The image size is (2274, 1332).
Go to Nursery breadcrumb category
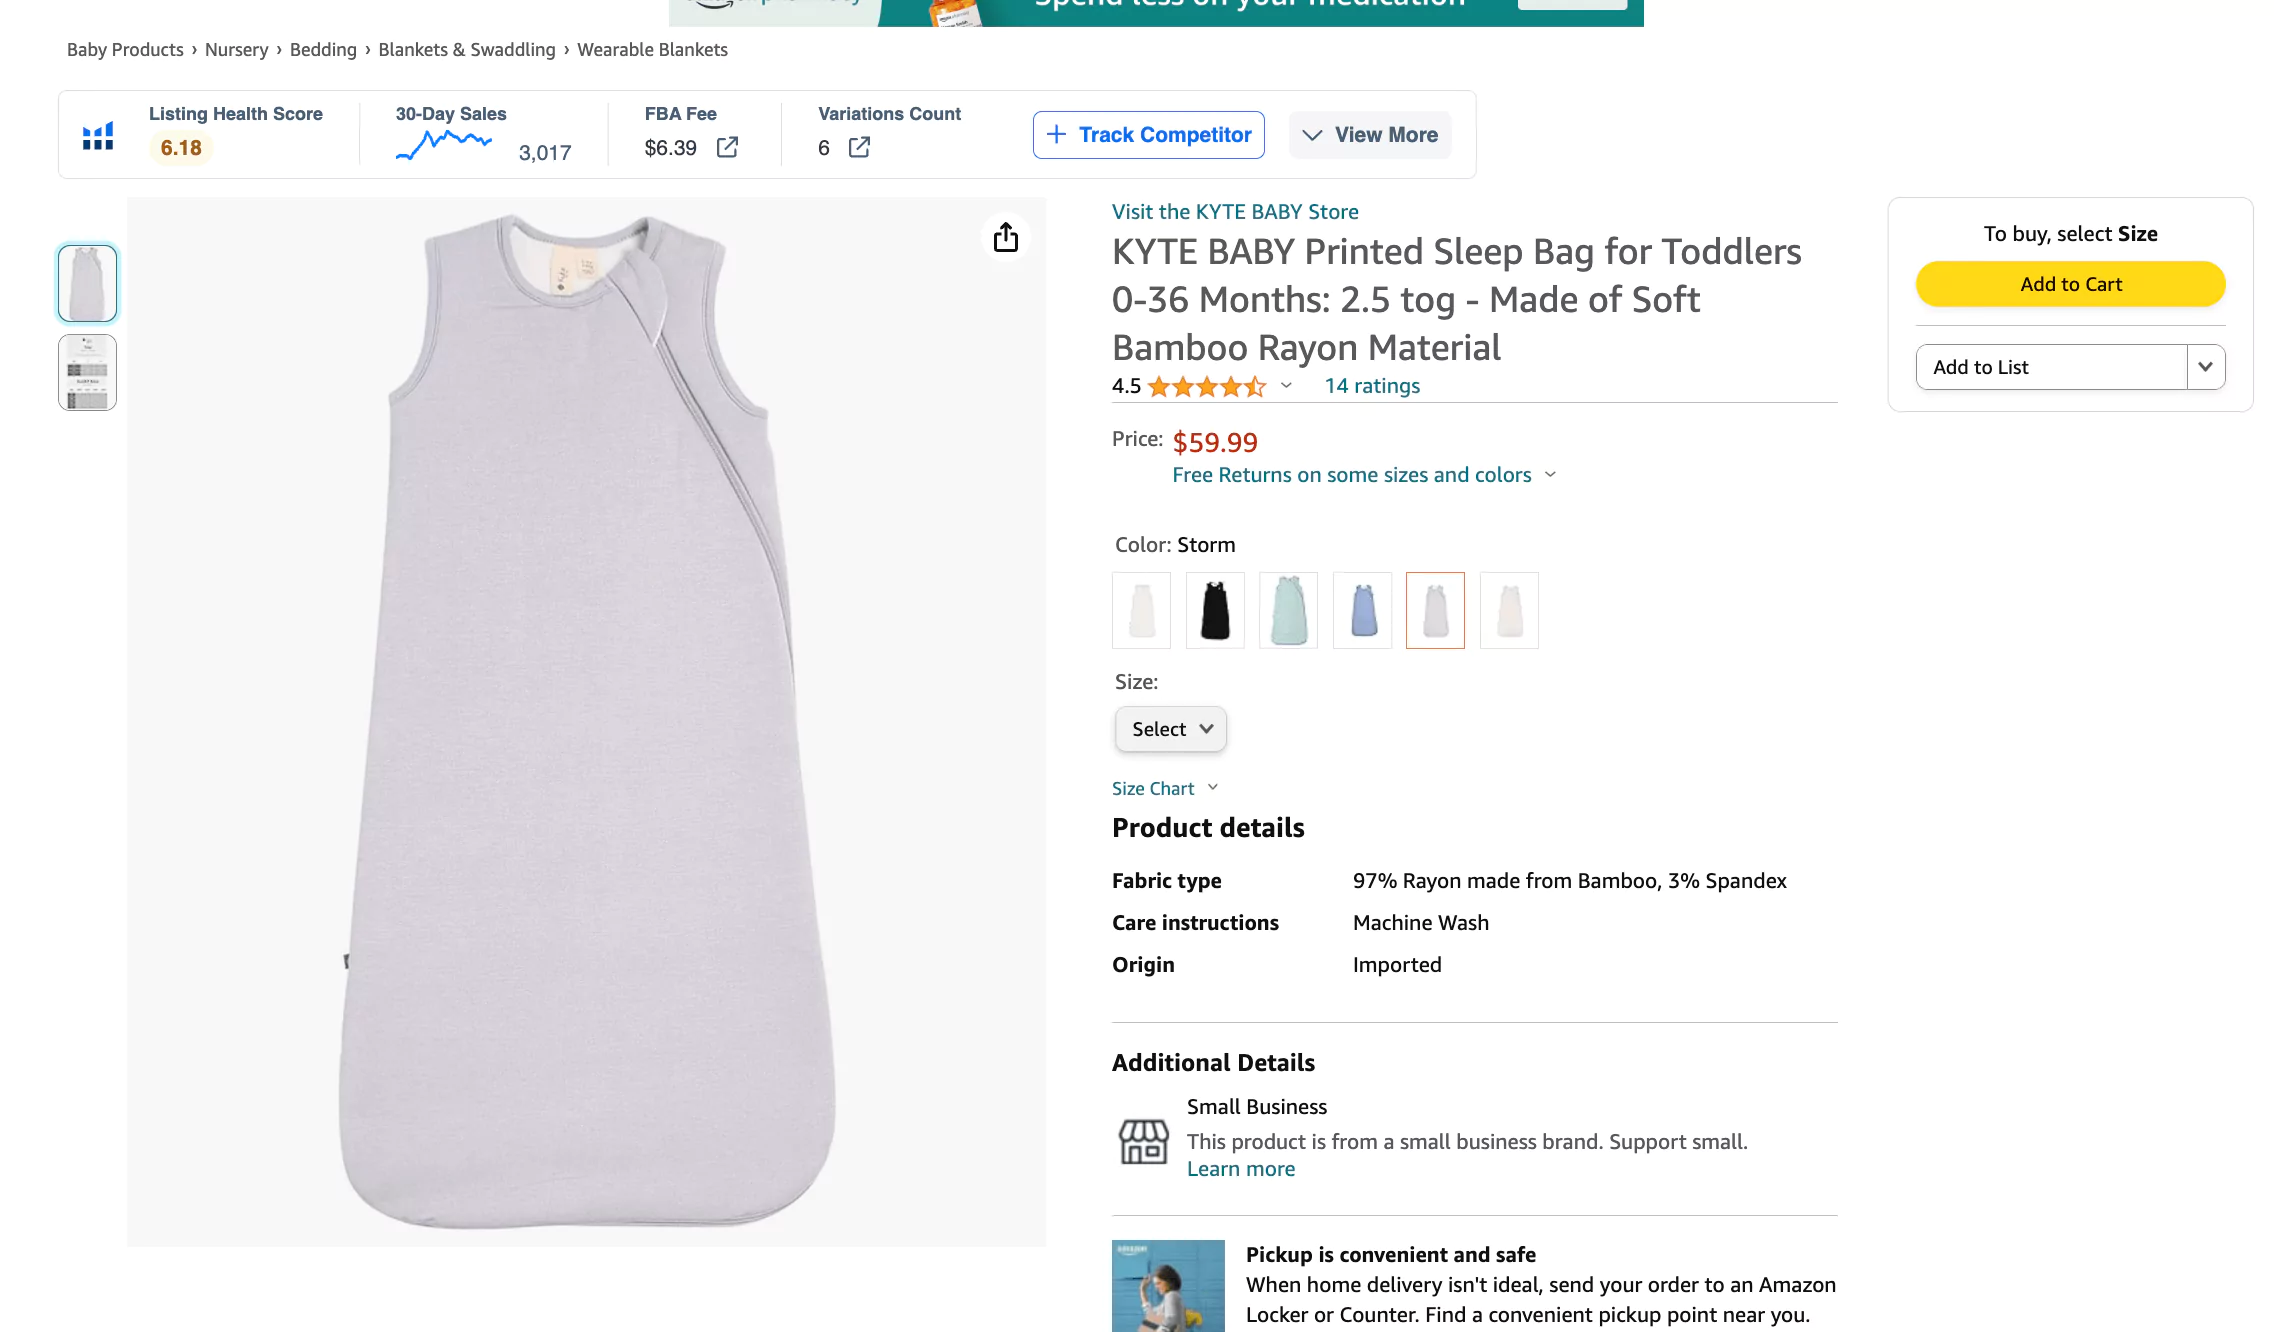pyautogui.click(x=236, y=50)
